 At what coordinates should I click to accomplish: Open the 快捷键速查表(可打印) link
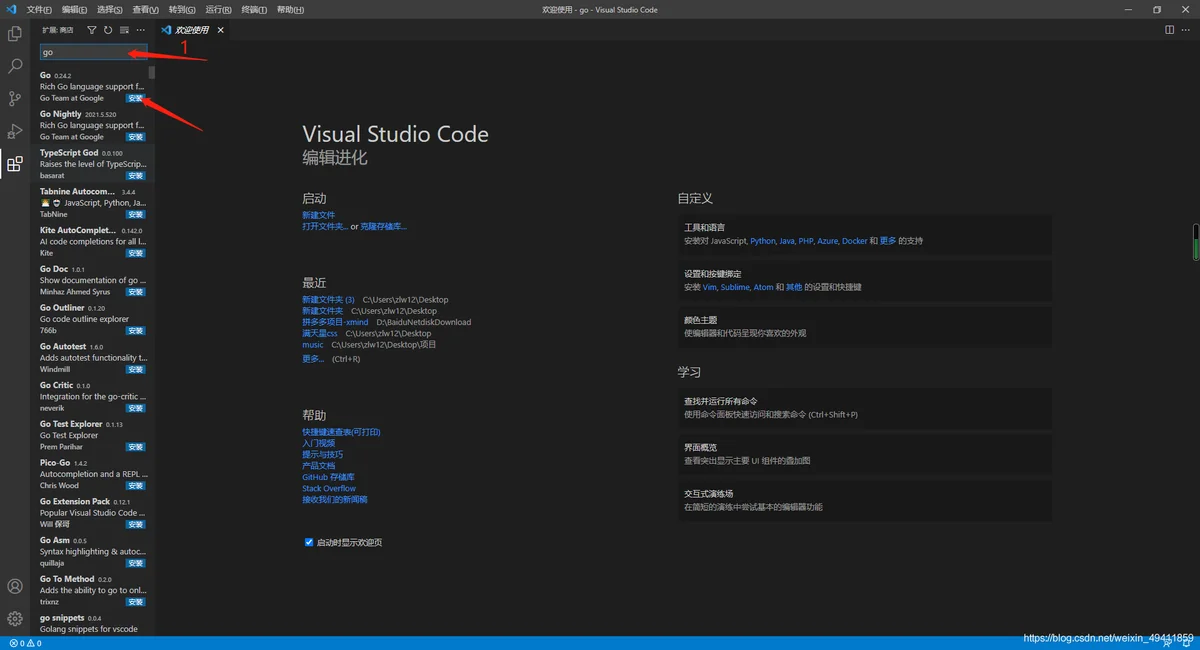(x=341, y=432)
